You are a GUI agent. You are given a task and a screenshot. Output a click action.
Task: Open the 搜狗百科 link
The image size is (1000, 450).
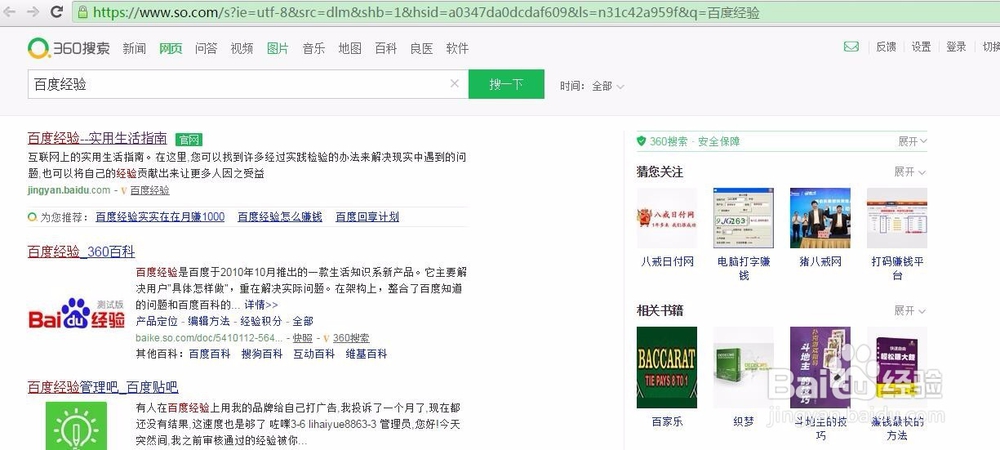tap(261, 354)
